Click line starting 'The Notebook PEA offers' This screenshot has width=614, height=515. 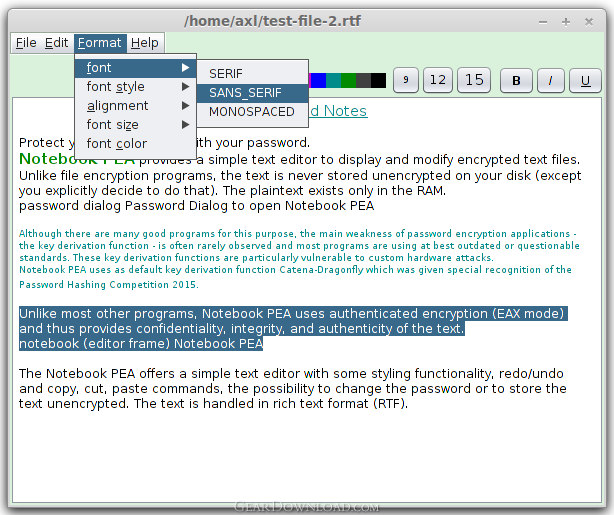click(x=291, y=374)
